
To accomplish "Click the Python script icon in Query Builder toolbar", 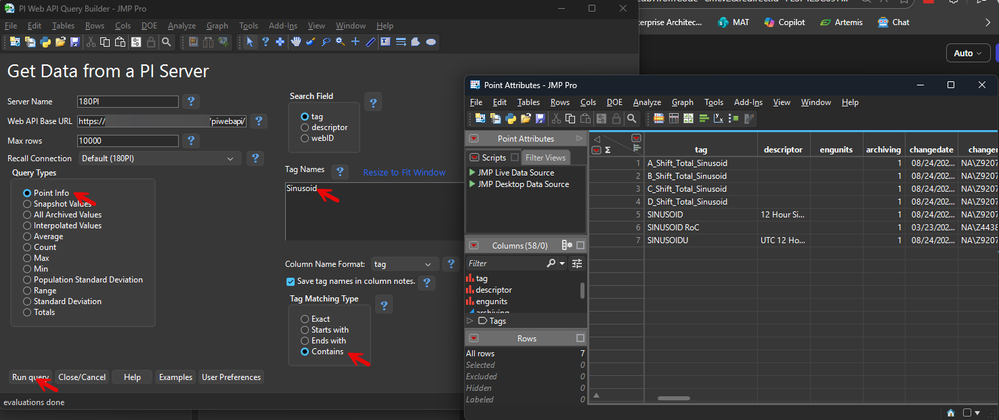I will 45,42.
